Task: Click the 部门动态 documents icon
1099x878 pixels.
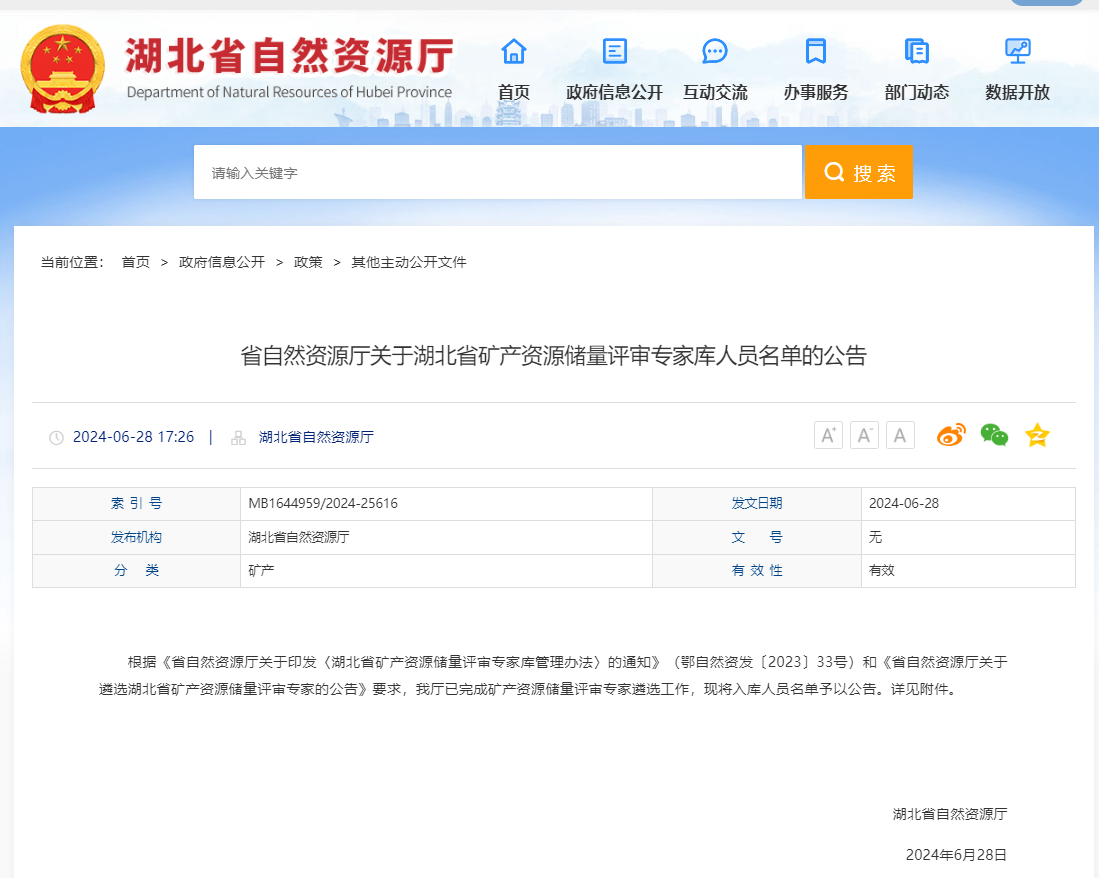Action: (x=916, y=51)
